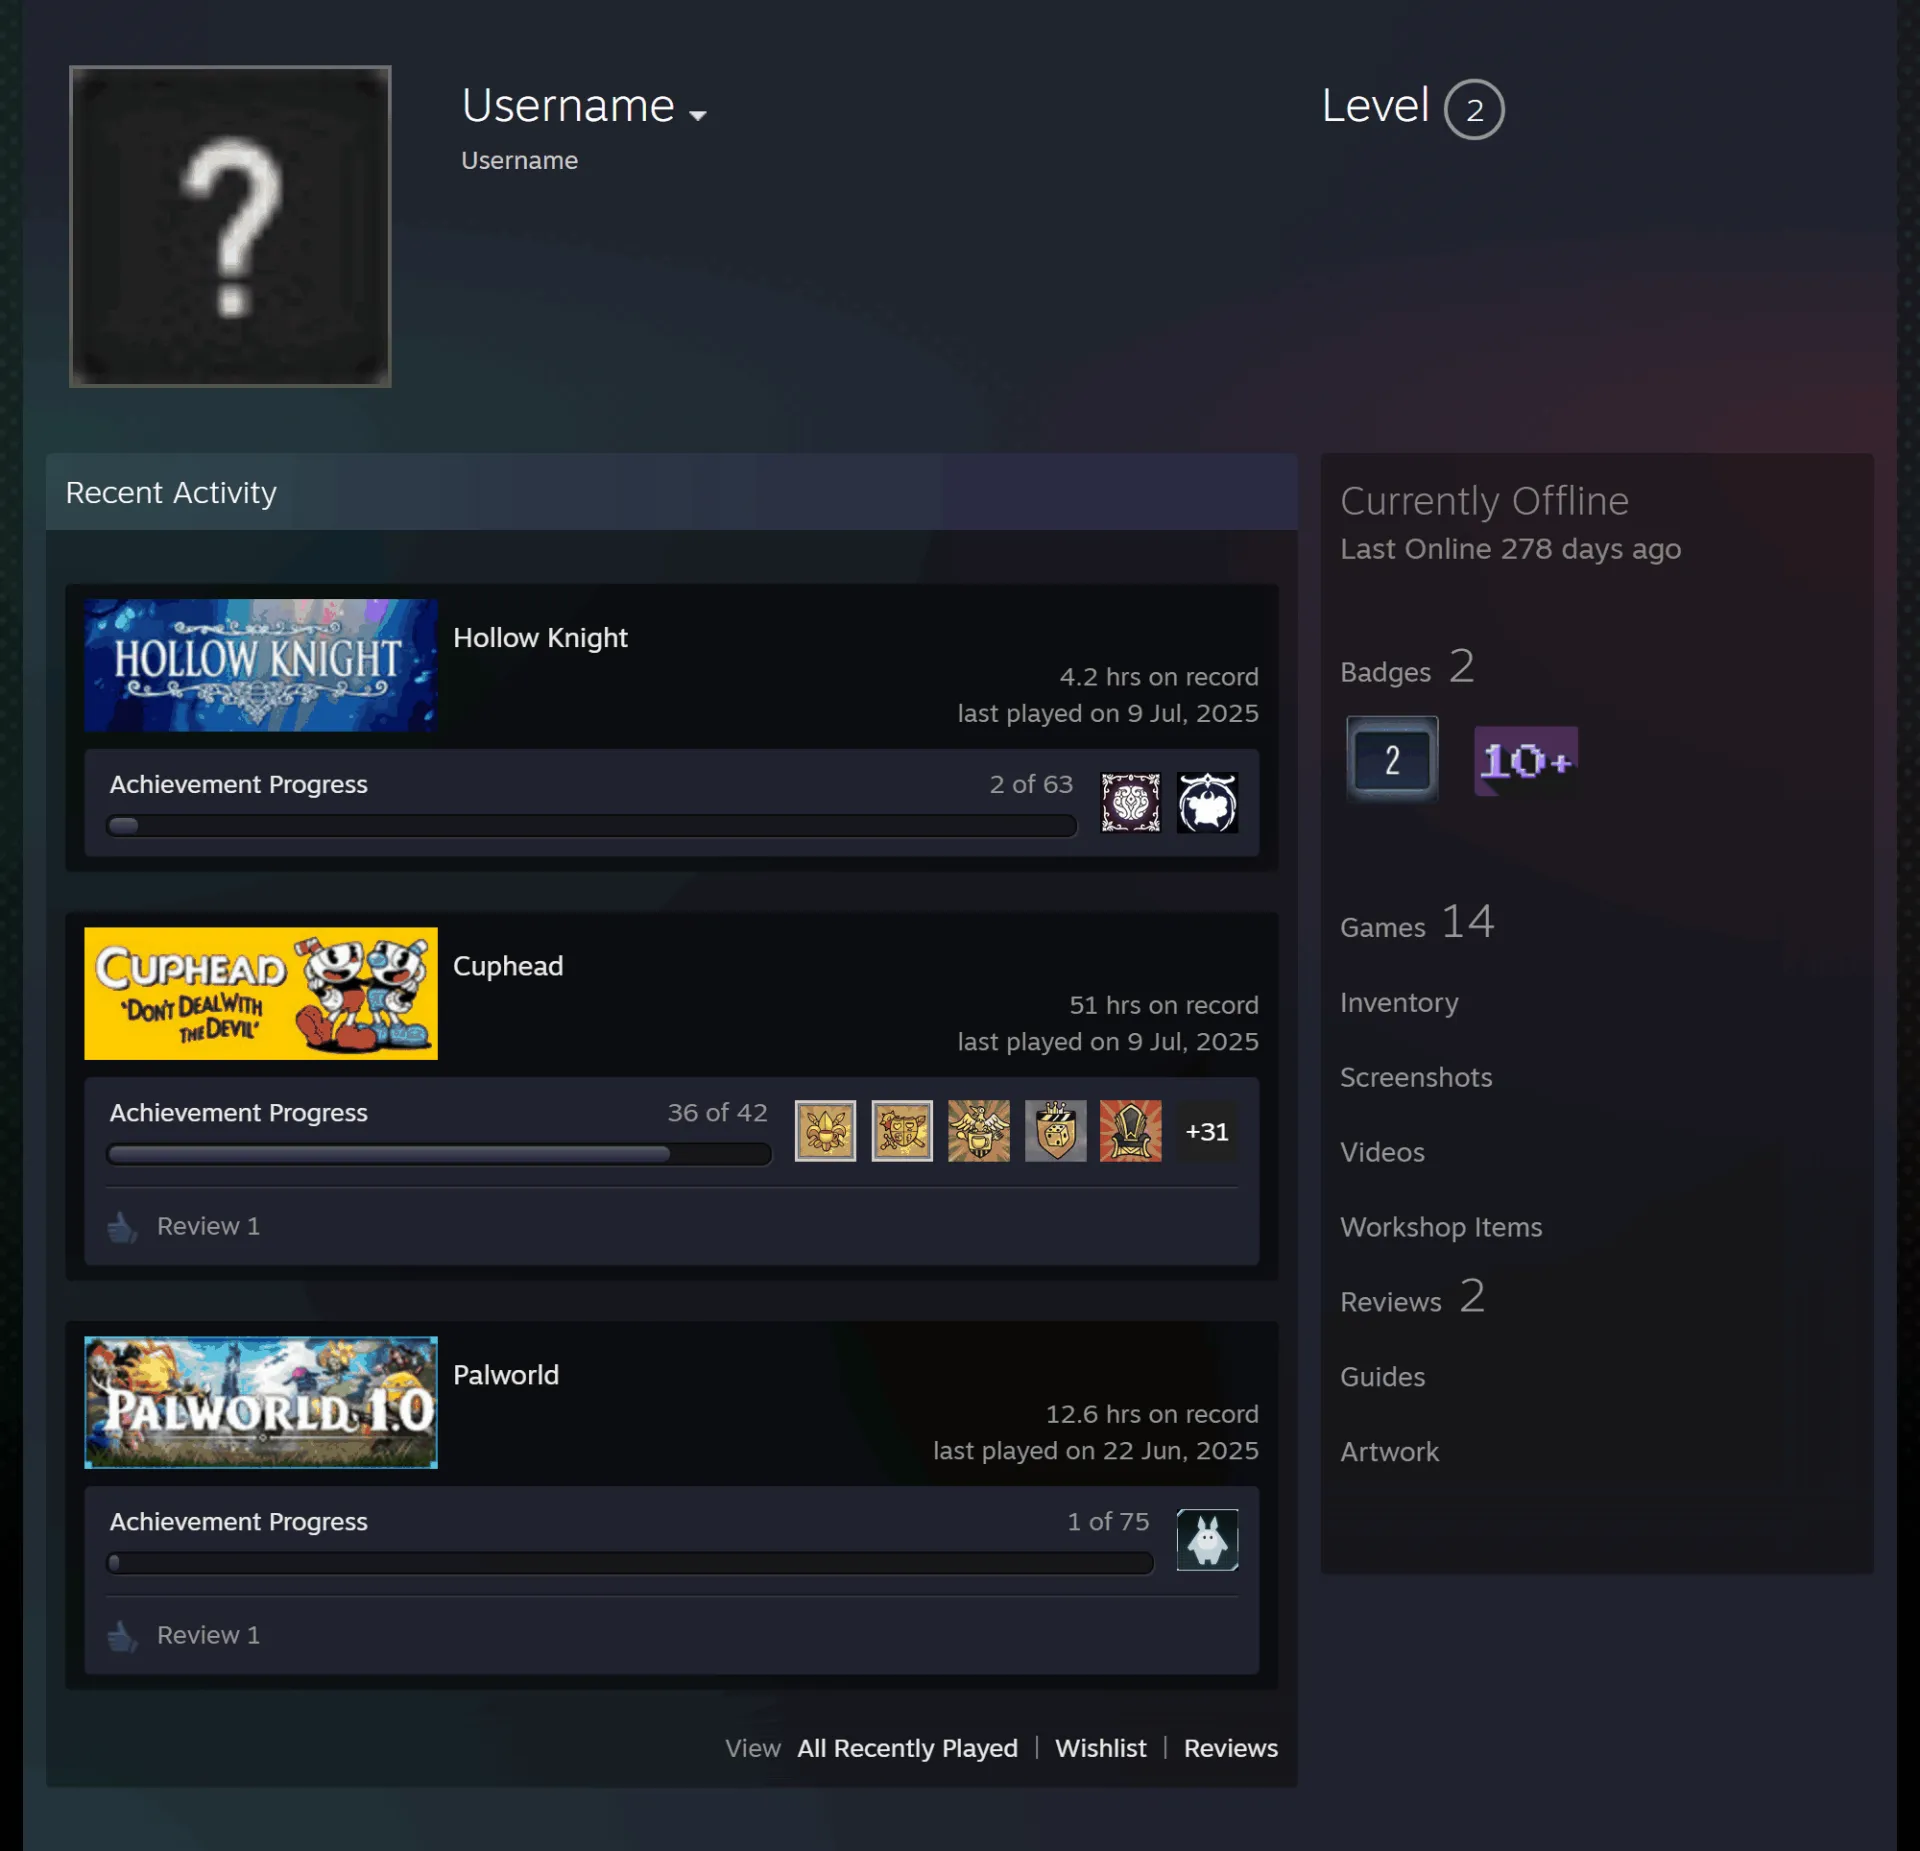Viewport: 1920px width, 1851px height.
Task: Open the Wishlist link
Action: tap(1101, 1748)
